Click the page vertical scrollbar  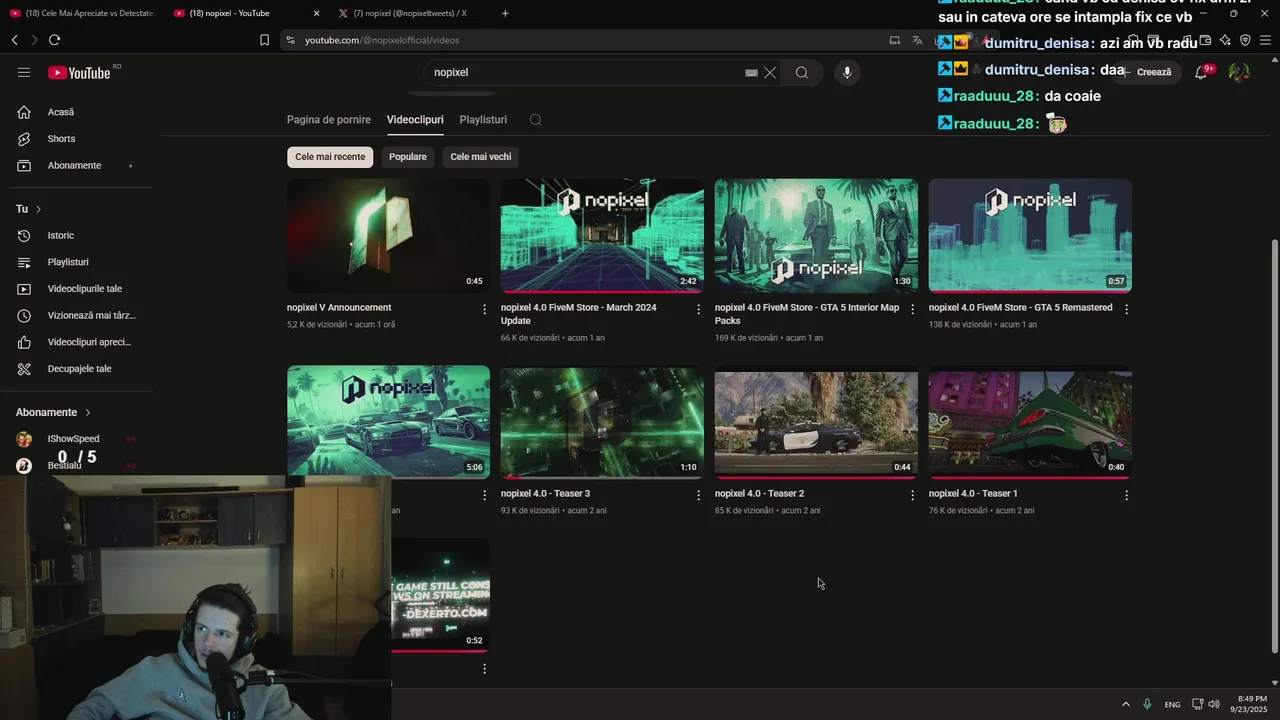(x=1273, y=446)
